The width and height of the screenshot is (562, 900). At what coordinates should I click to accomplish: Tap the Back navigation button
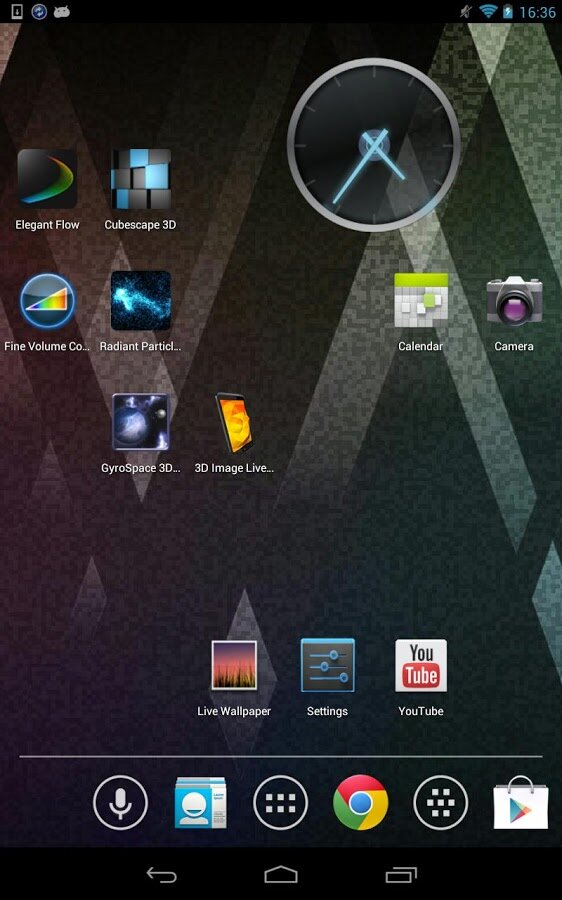[161, 875]
